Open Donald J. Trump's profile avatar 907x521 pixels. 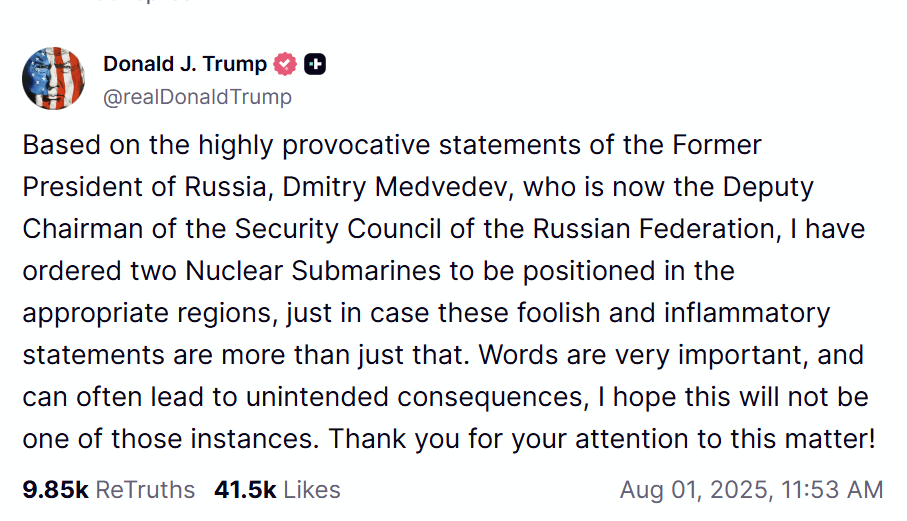pyautogui.click(x=54, y=79)
